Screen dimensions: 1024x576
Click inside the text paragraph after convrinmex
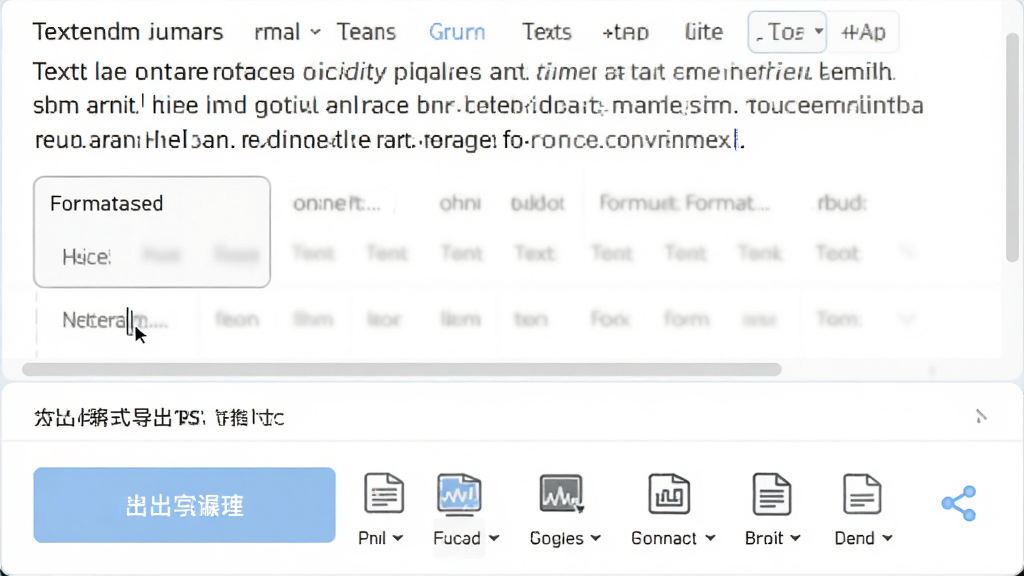(x=737, y=139)
